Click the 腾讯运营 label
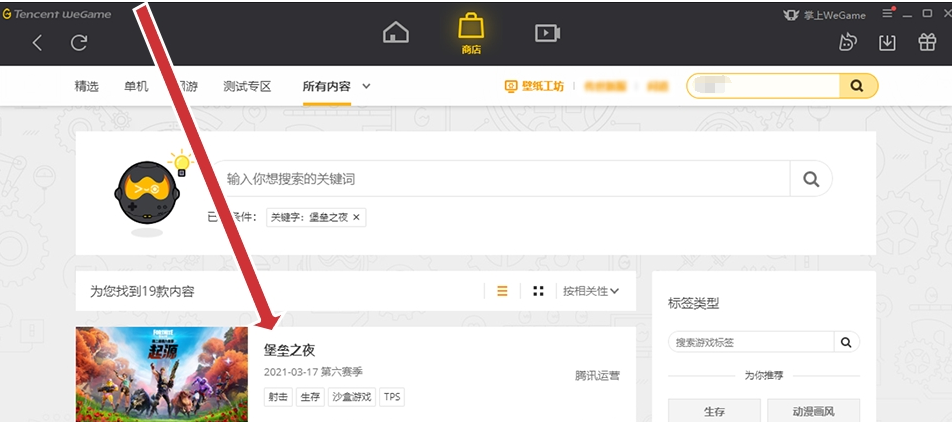 (x=597, y=375)
